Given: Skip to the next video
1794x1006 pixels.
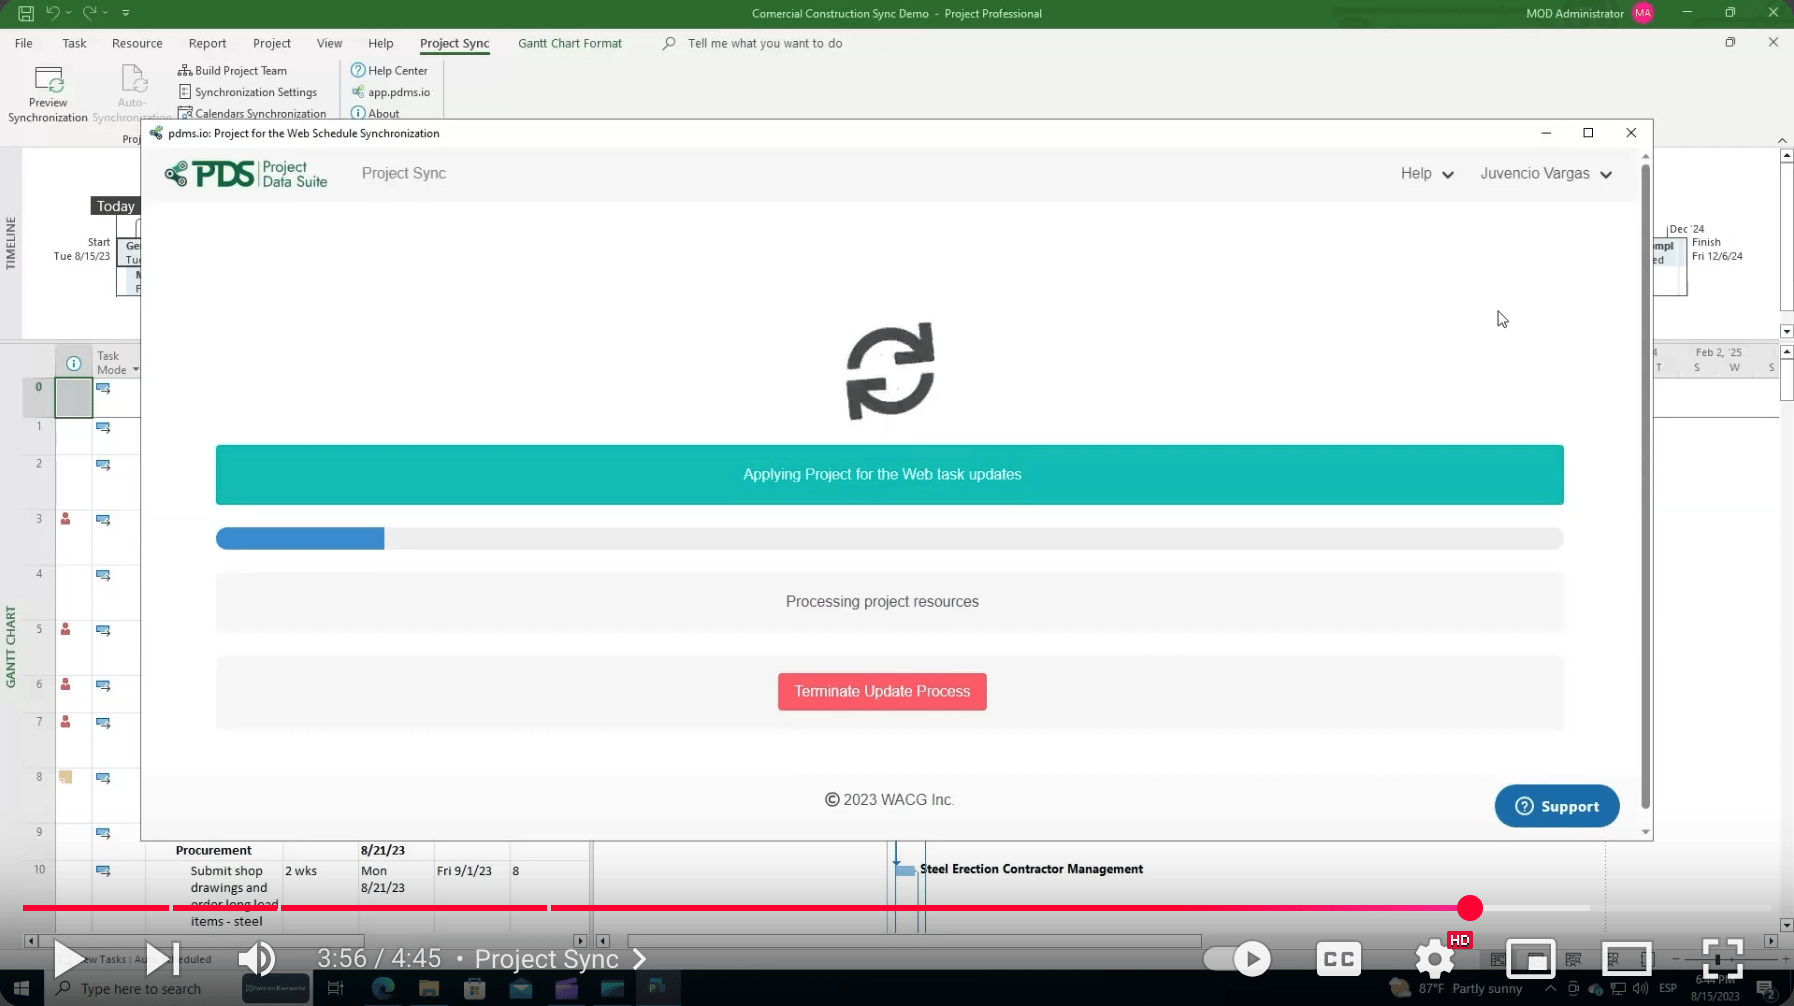Looking at the screenshot, I should (162, 959).
